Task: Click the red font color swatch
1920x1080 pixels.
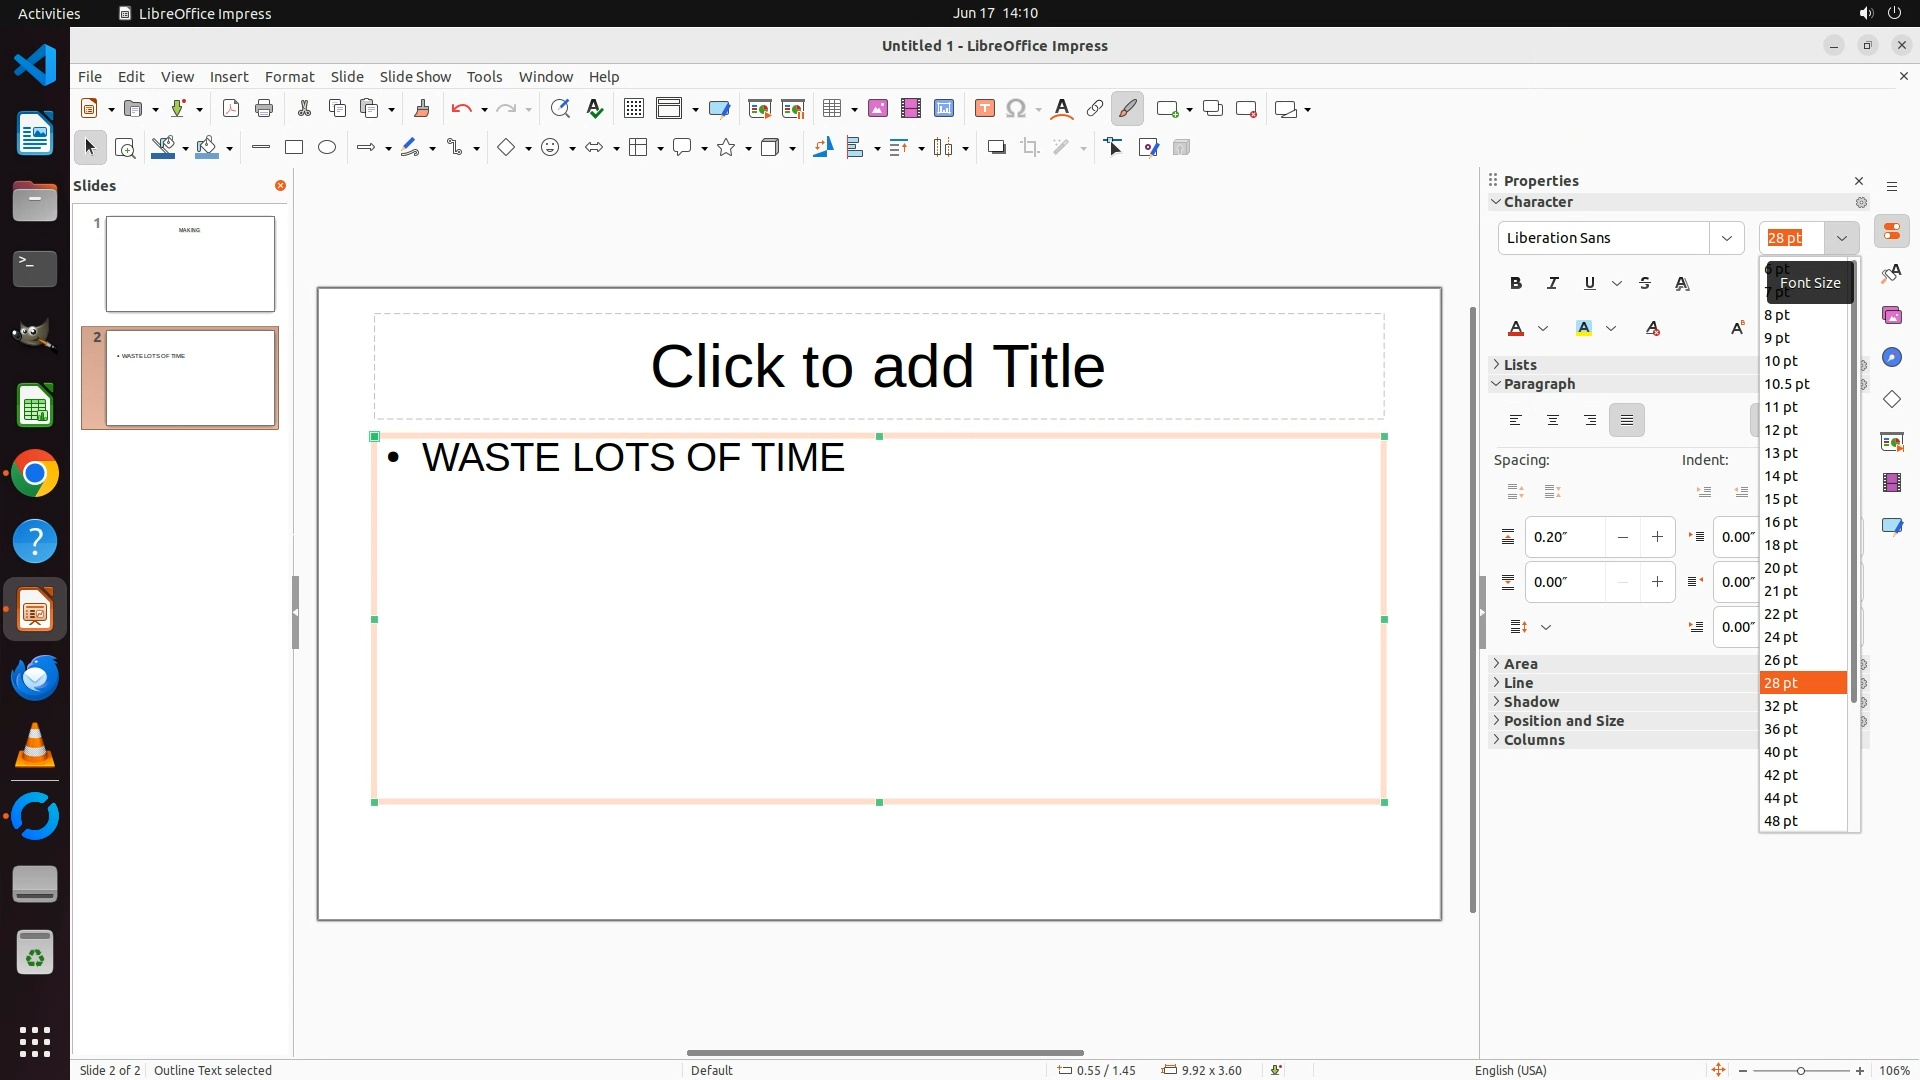Action: point(1516,329)
